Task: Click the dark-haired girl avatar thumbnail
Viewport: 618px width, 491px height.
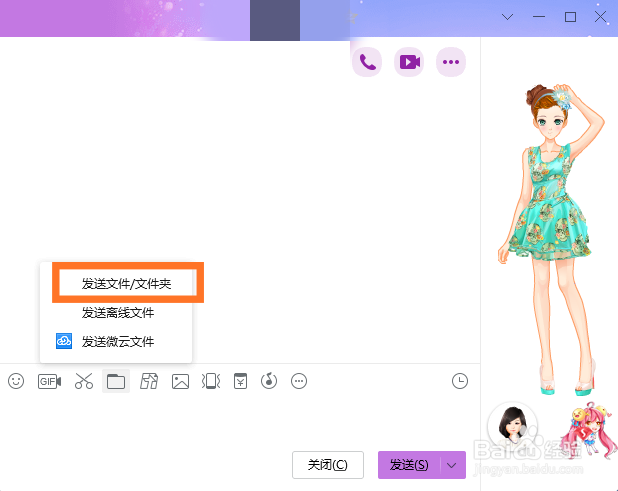Action: pyautogui.click(x=513, y=425)
